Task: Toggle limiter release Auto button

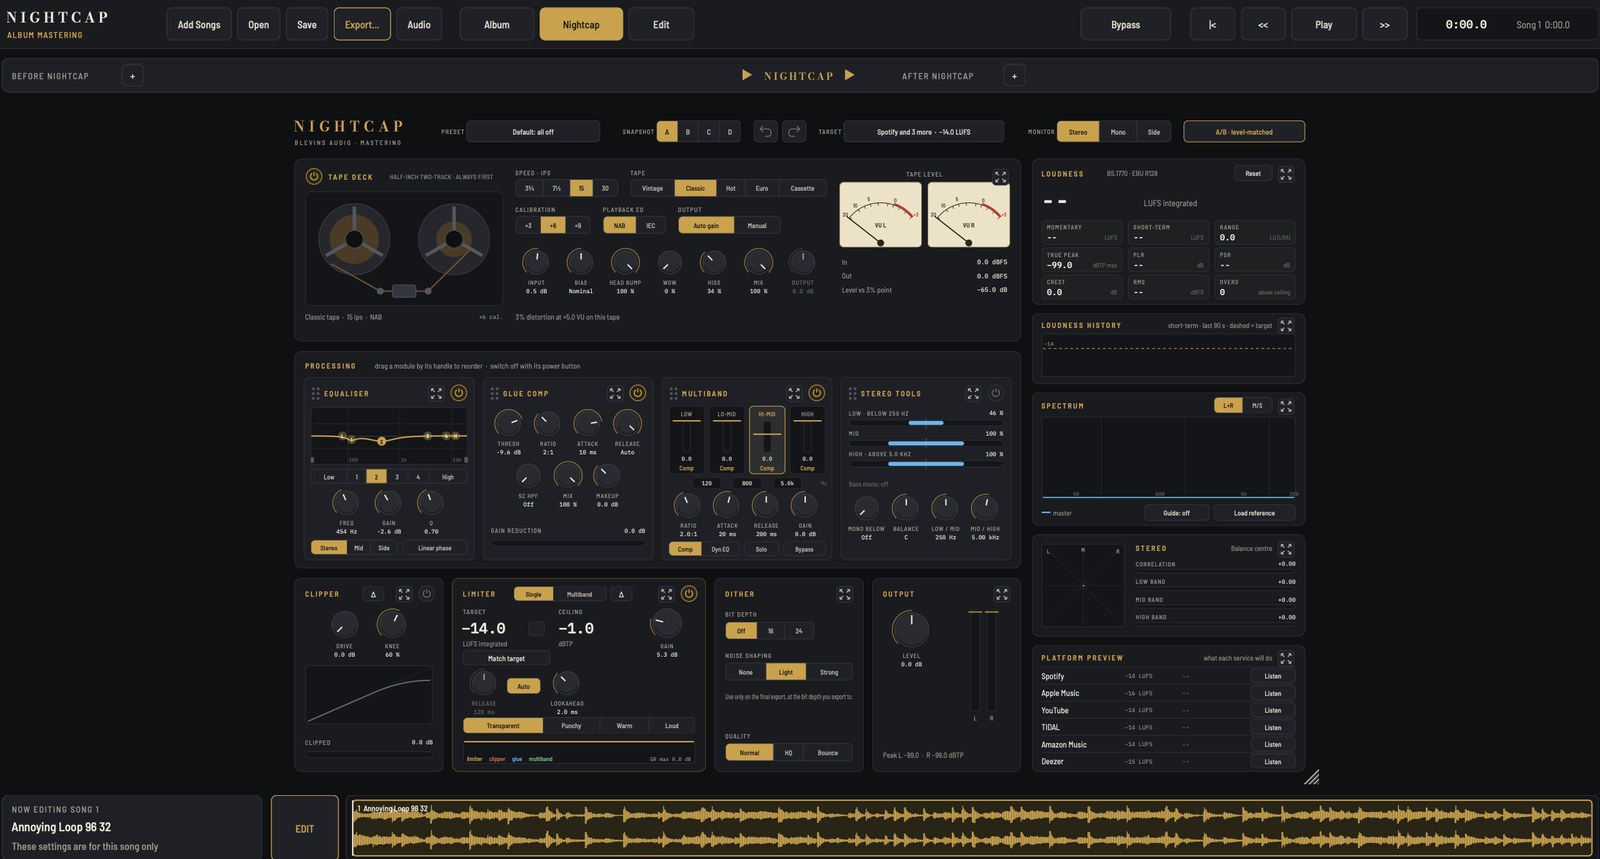Action: tap(523, 686)
